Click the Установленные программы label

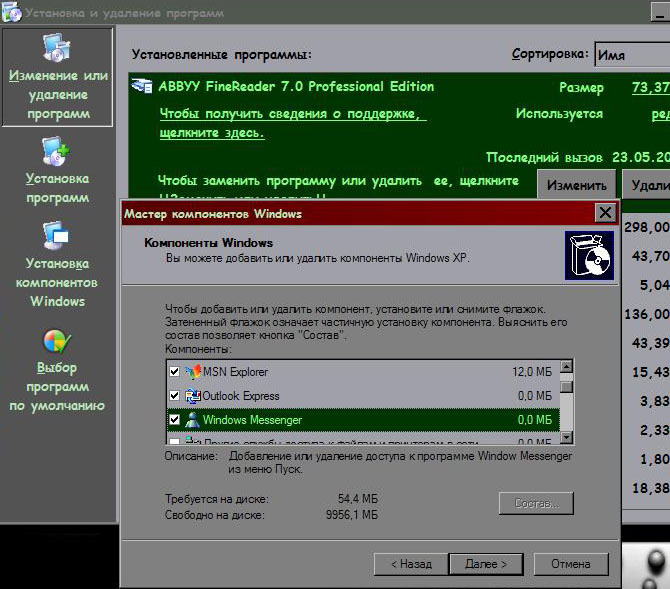coord(222,55)
